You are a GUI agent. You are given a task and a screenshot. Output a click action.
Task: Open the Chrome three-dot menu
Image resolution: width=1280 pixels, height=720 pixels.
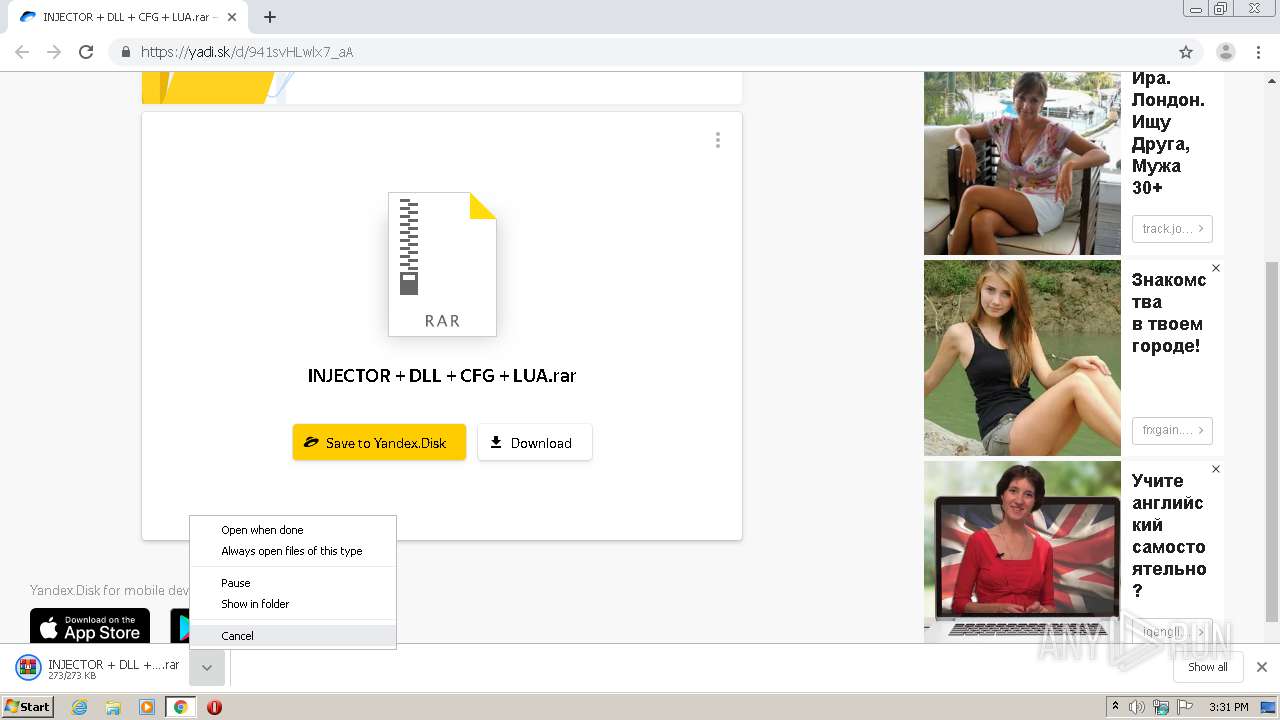pos(1259,52)
